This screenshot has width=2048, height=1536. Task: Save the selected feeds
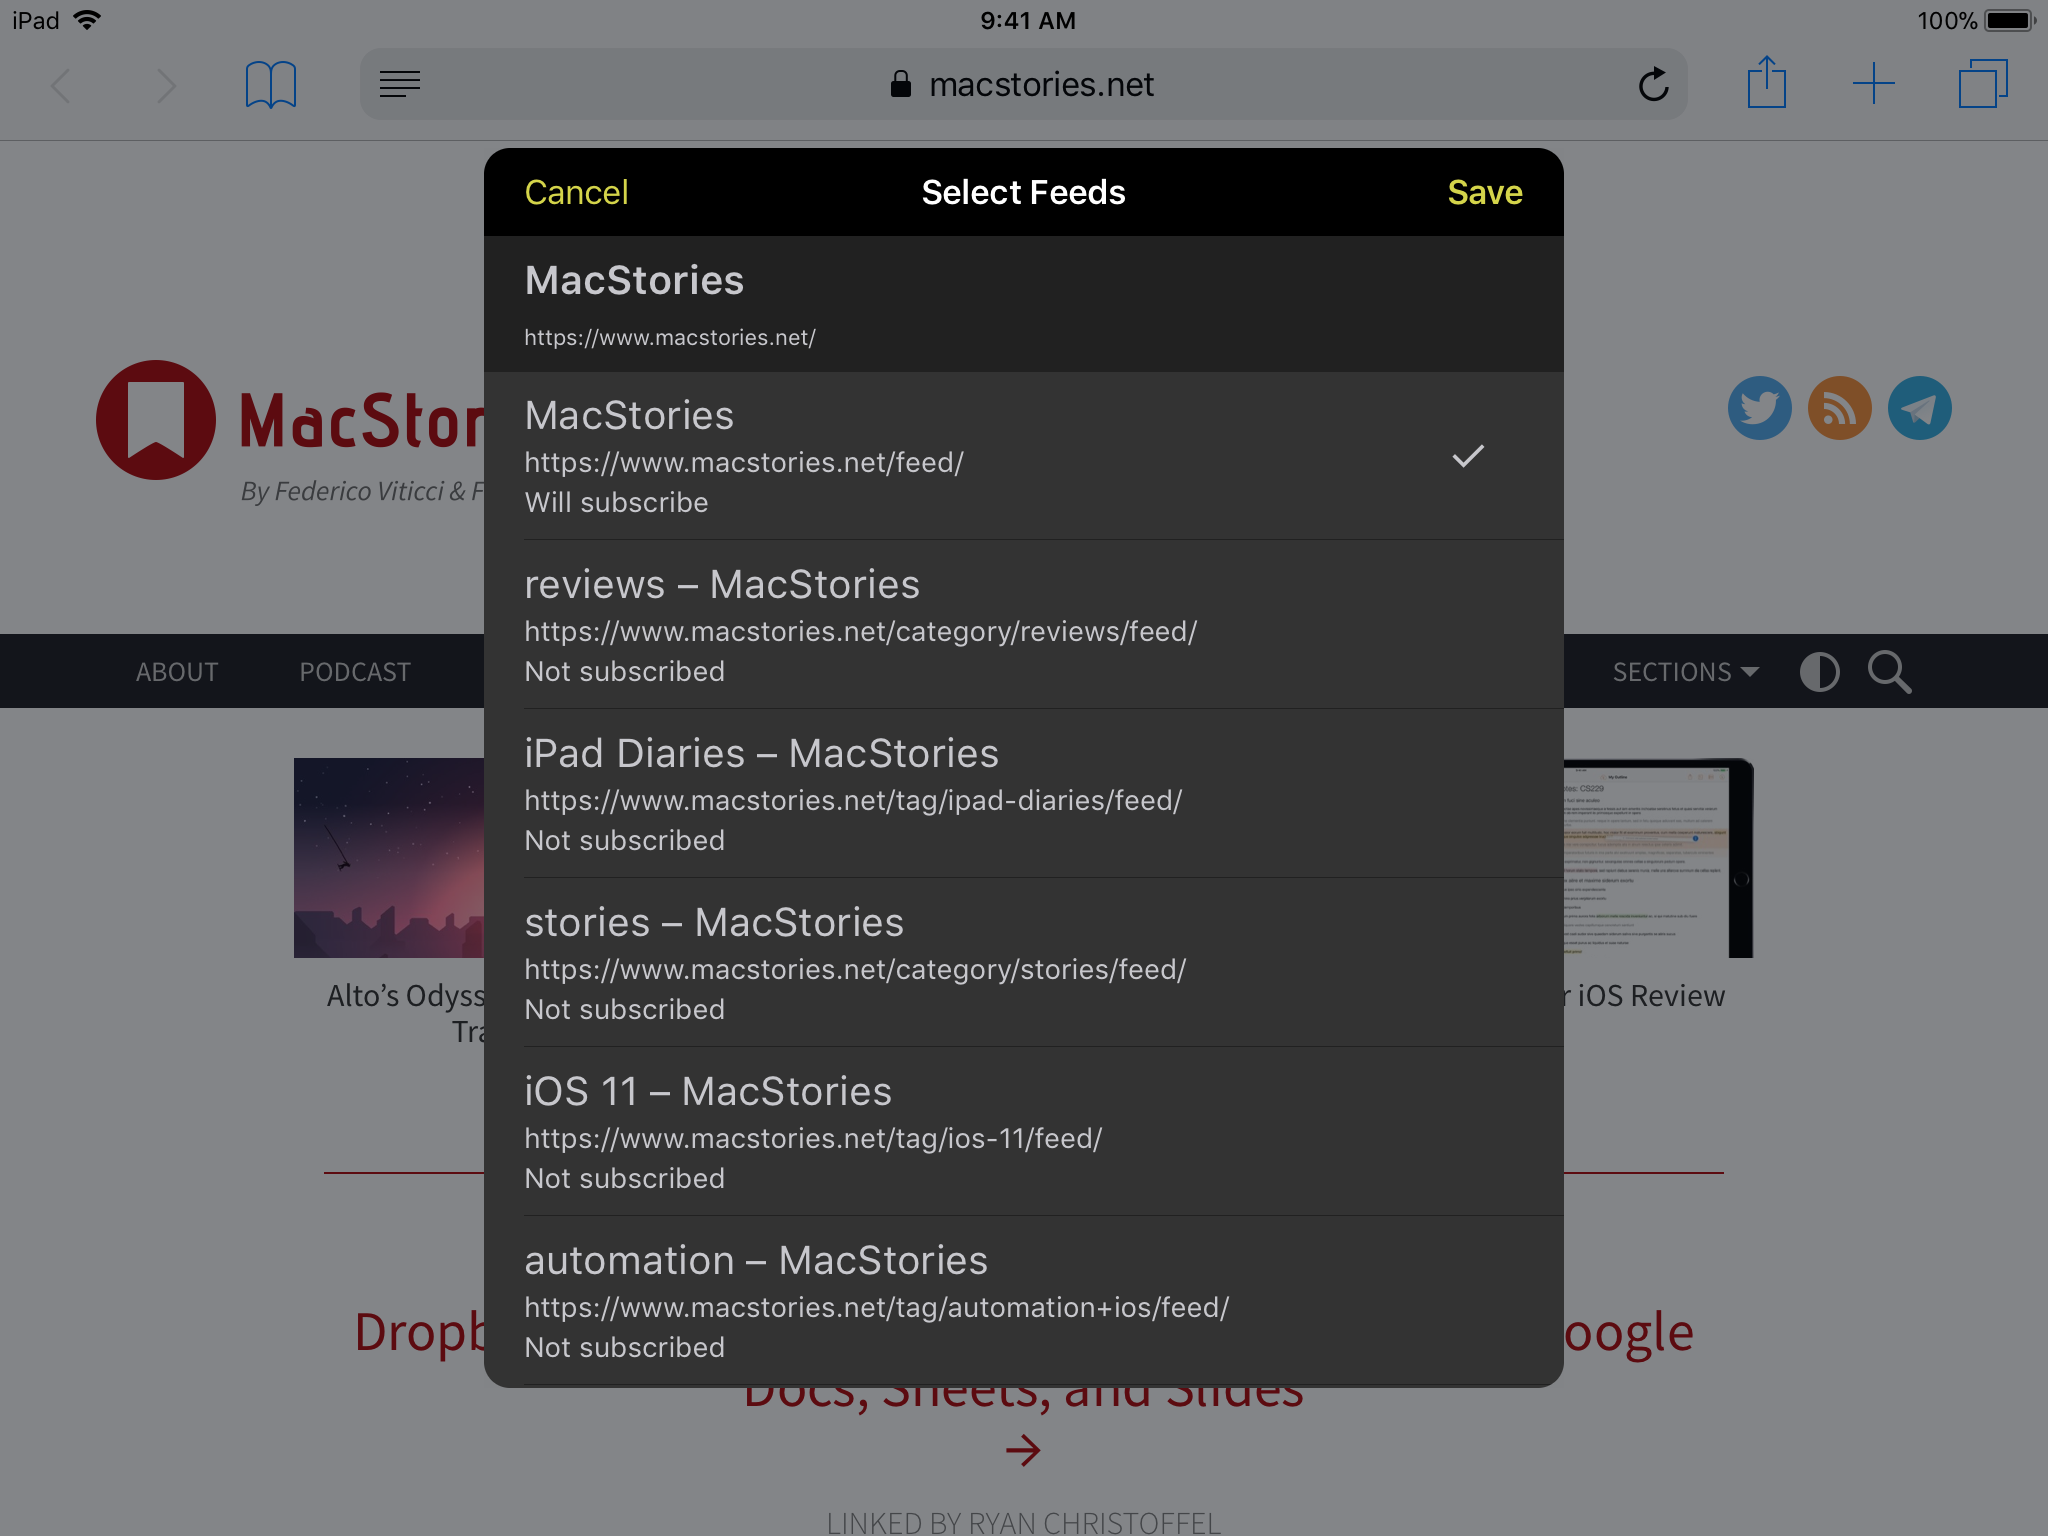1485,192
